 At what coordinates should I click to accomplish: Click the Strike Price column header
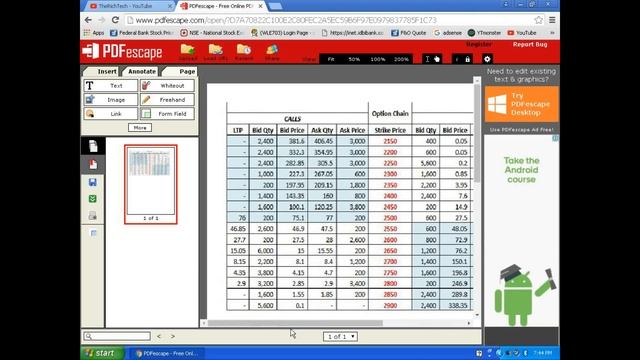tap(390, 130)
